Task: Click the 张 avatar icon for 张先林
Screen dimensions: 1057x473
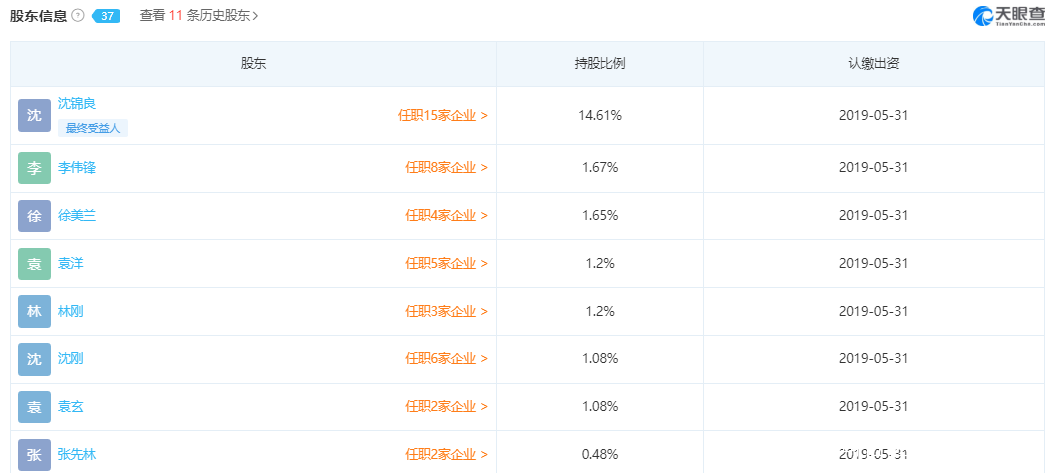Action: (34, 455)
